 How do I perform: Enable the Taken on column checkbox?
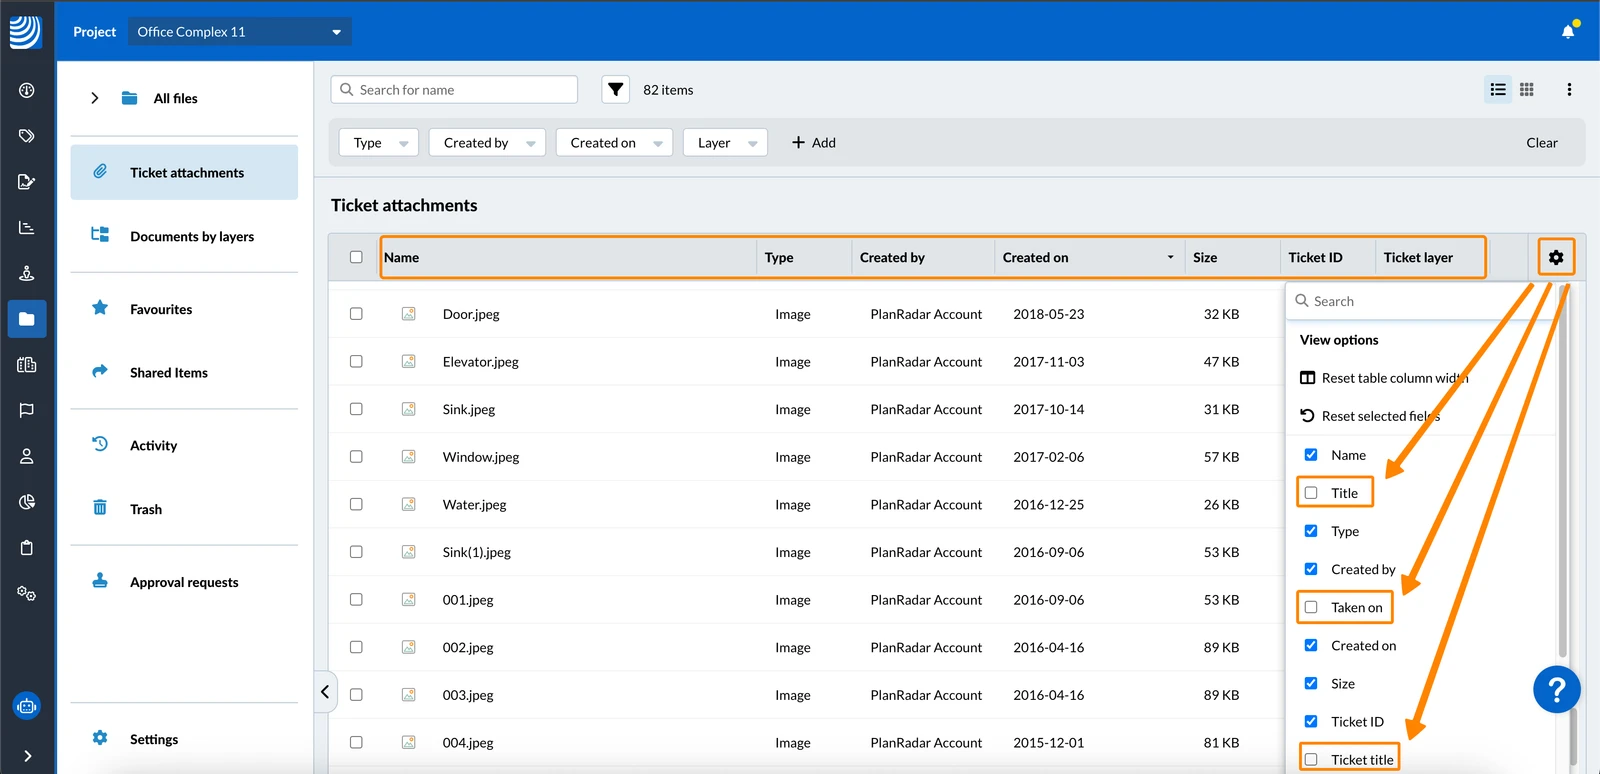coord(1311,607)
